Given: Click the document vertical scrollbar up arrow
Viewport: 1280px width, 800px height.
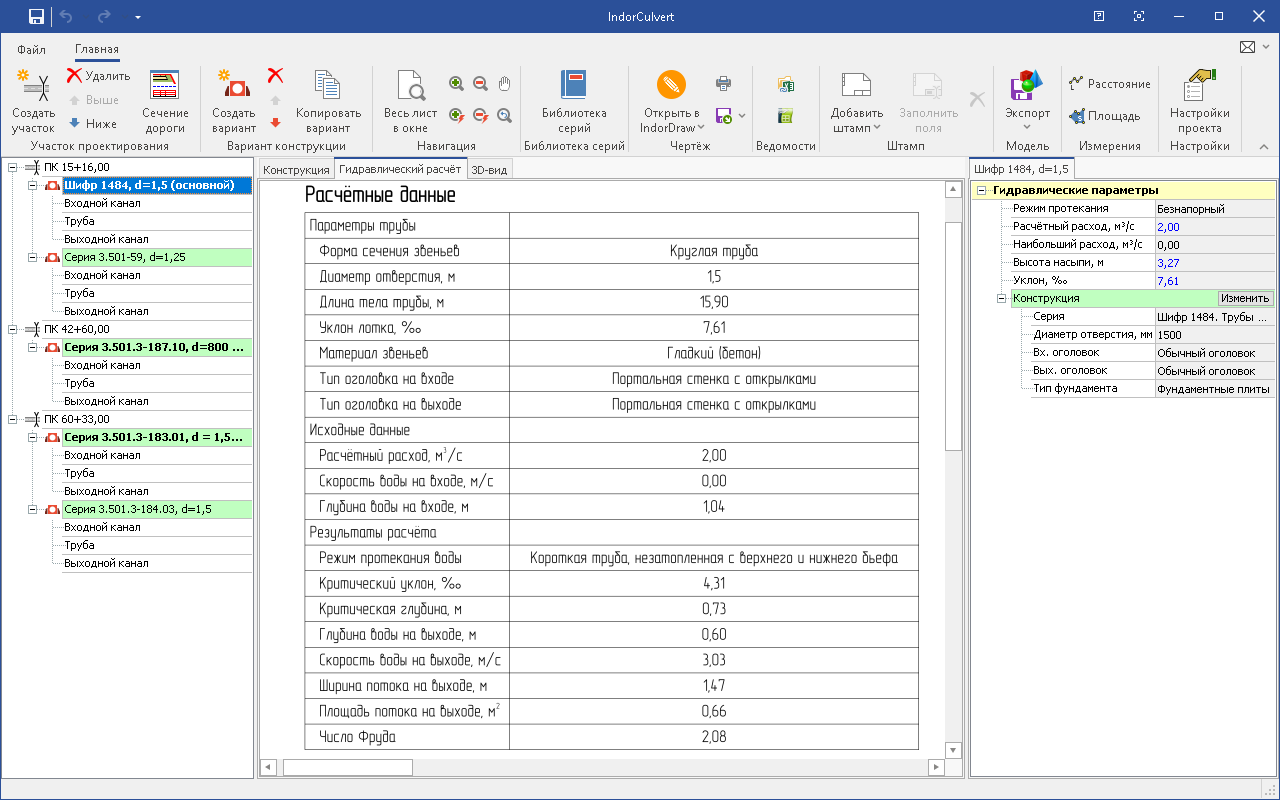Looking at the screenshot, I should (x=953, y=189).
